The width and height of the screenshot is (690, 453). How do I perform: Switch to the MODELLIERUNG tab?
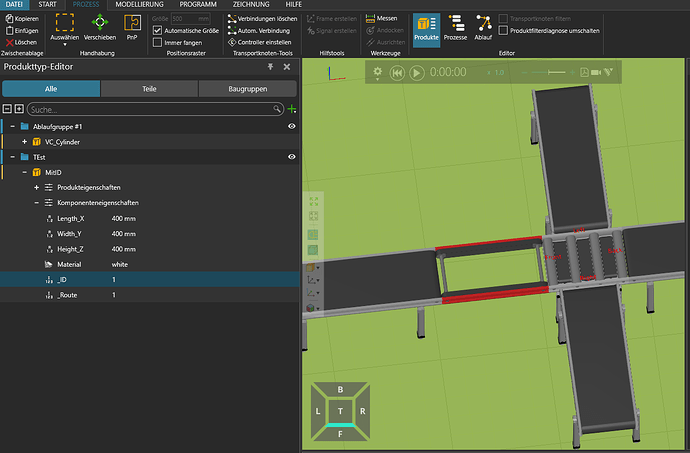click(139, 4)
